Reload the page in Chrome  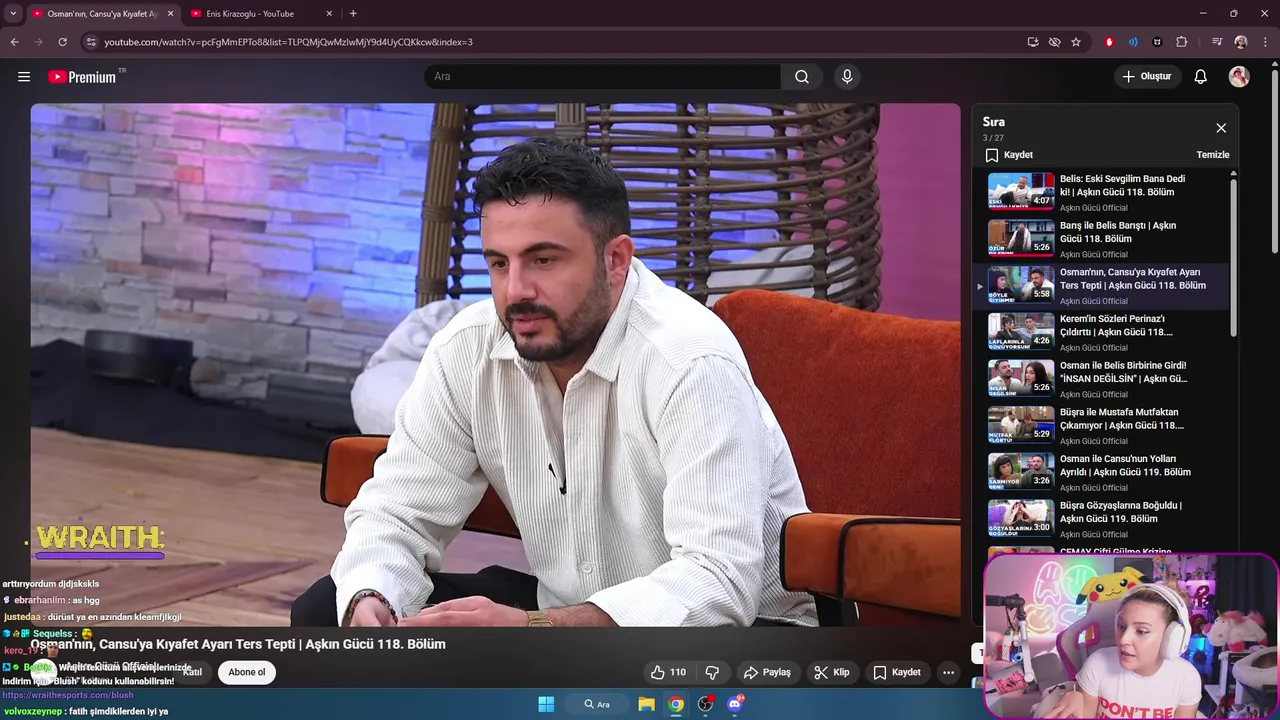pos(62,42)
